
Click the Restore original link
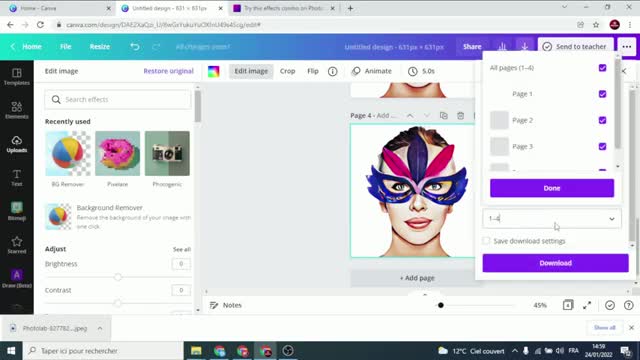point(168,71)
